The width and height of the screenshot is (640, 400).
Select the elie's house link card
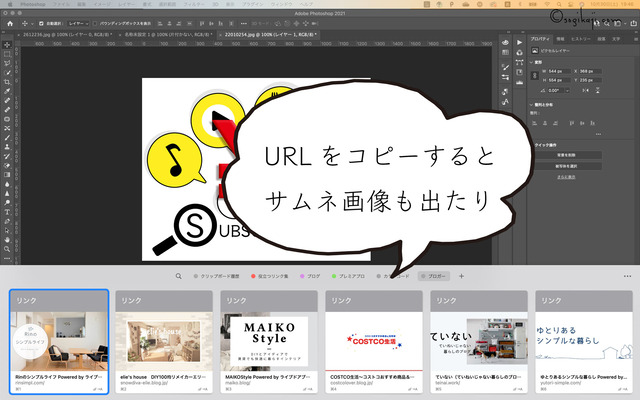coord(164,342)
